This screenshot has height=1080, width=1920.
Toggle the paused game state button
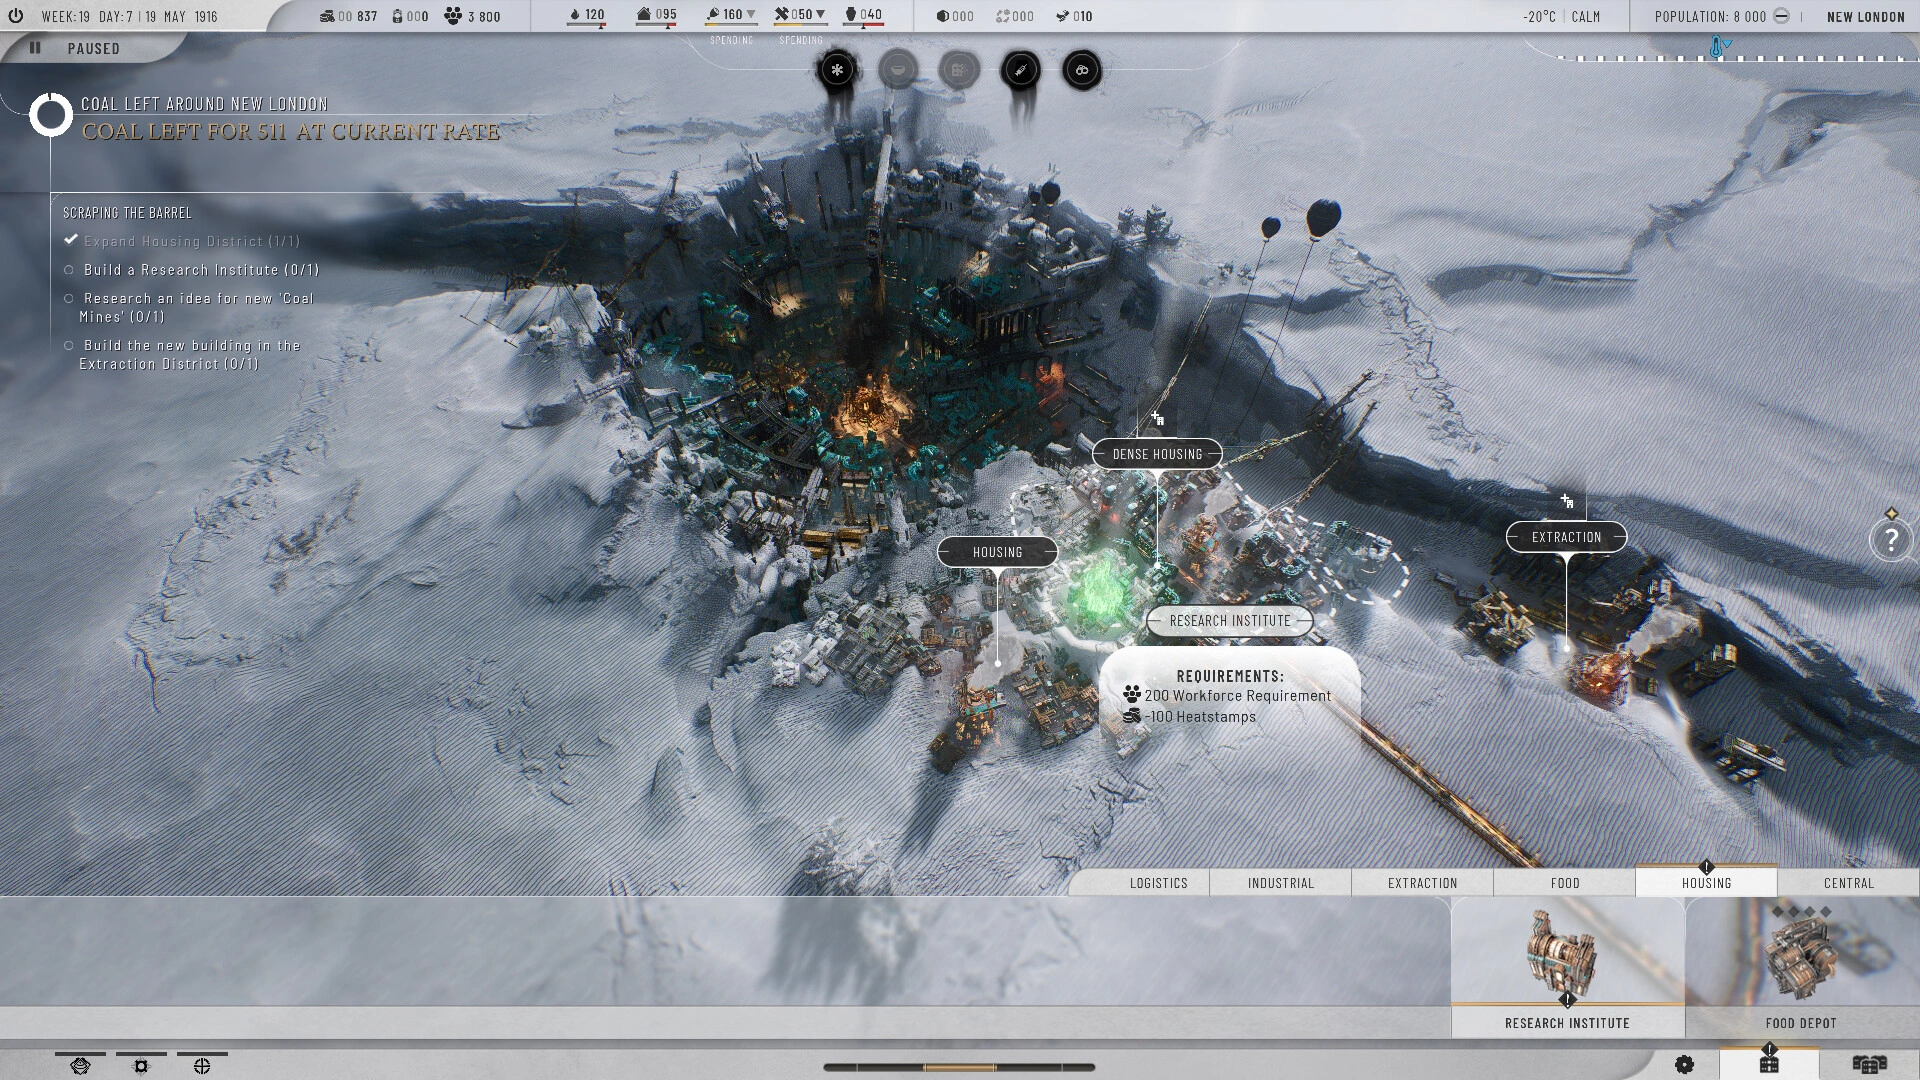pos(36,47)
